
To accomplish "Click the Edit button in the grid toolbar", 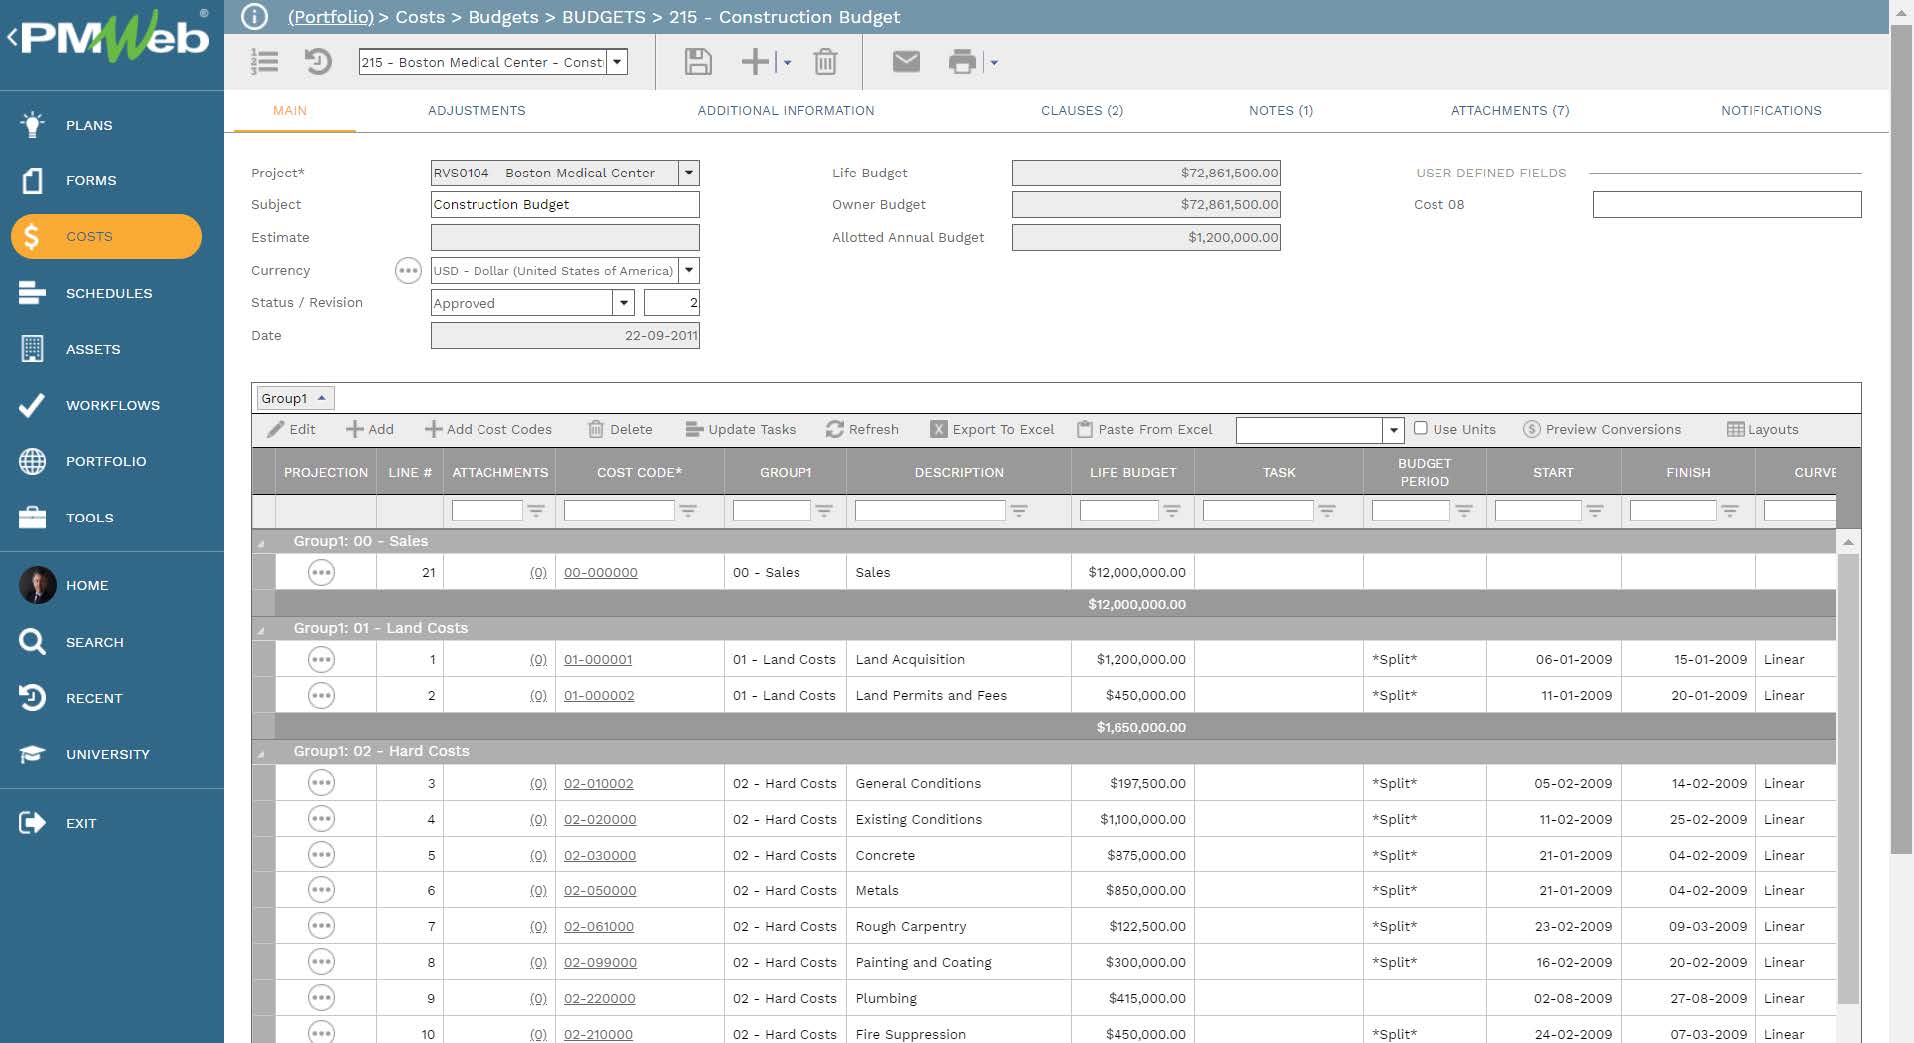I will 291,429.
